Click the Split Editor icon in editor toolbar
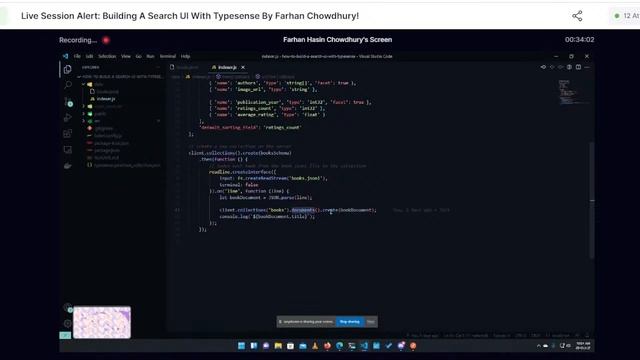640x360 pixels. tap(578, 67)
